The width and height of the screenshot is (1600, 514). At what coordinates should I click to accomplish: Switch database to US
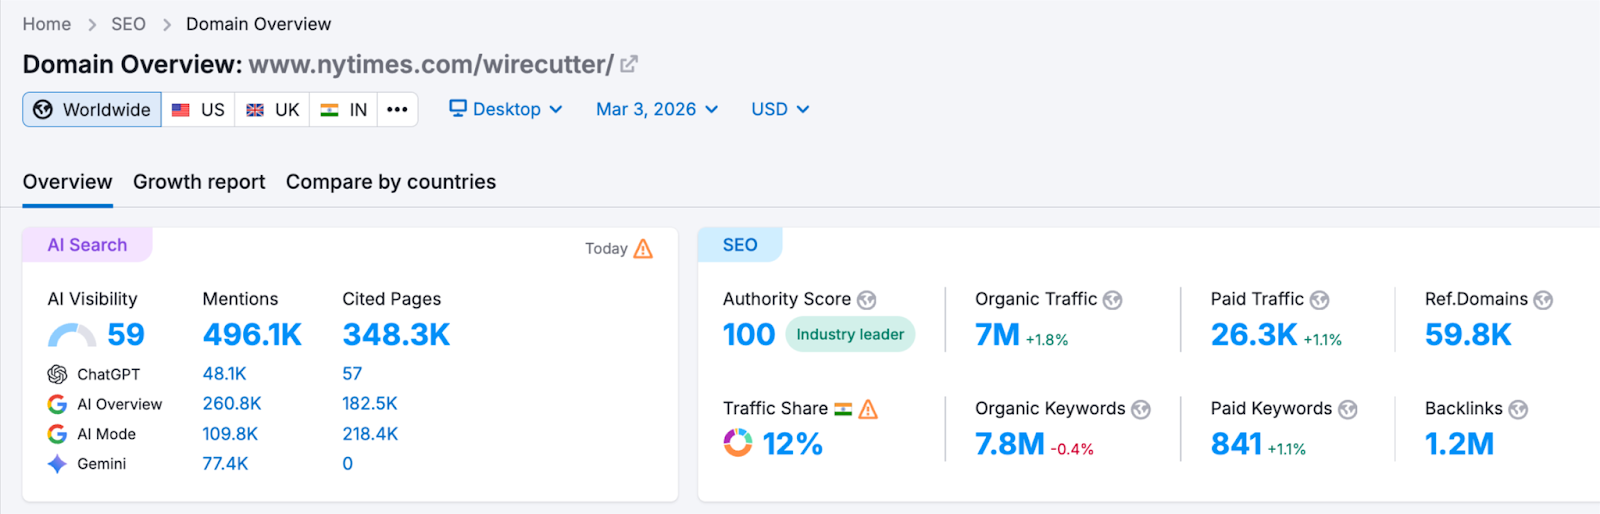(198, 110)
